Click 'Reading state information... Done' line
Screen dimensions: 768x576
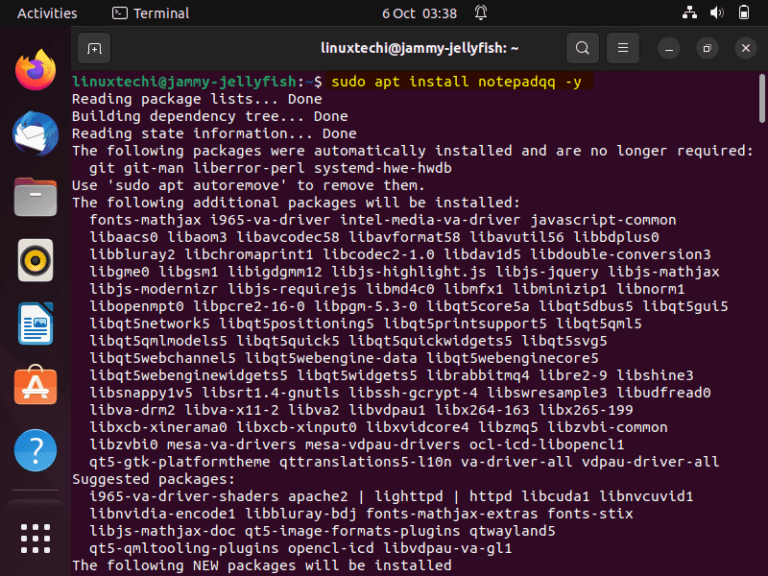[214, 133]
